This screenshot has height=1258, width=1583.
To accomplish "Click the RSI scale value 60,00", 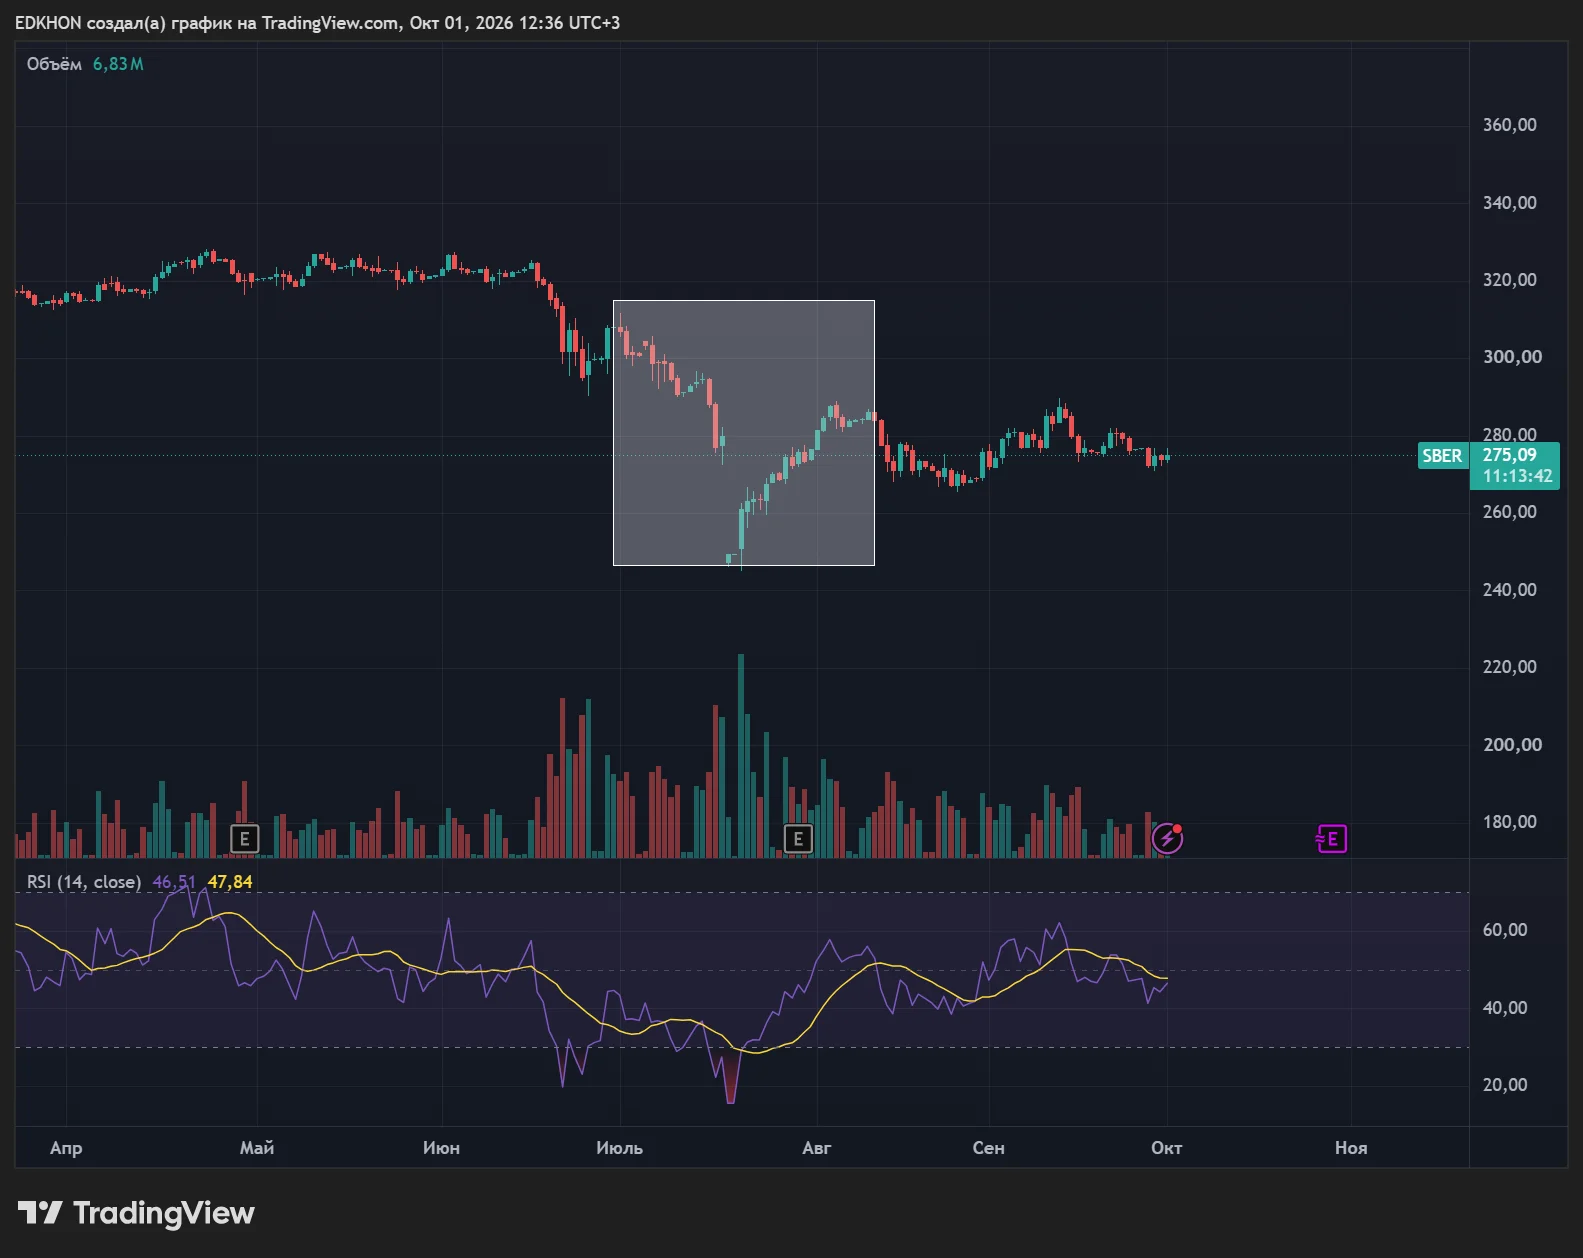I will pyautogui.click(x=1505, y=930).
